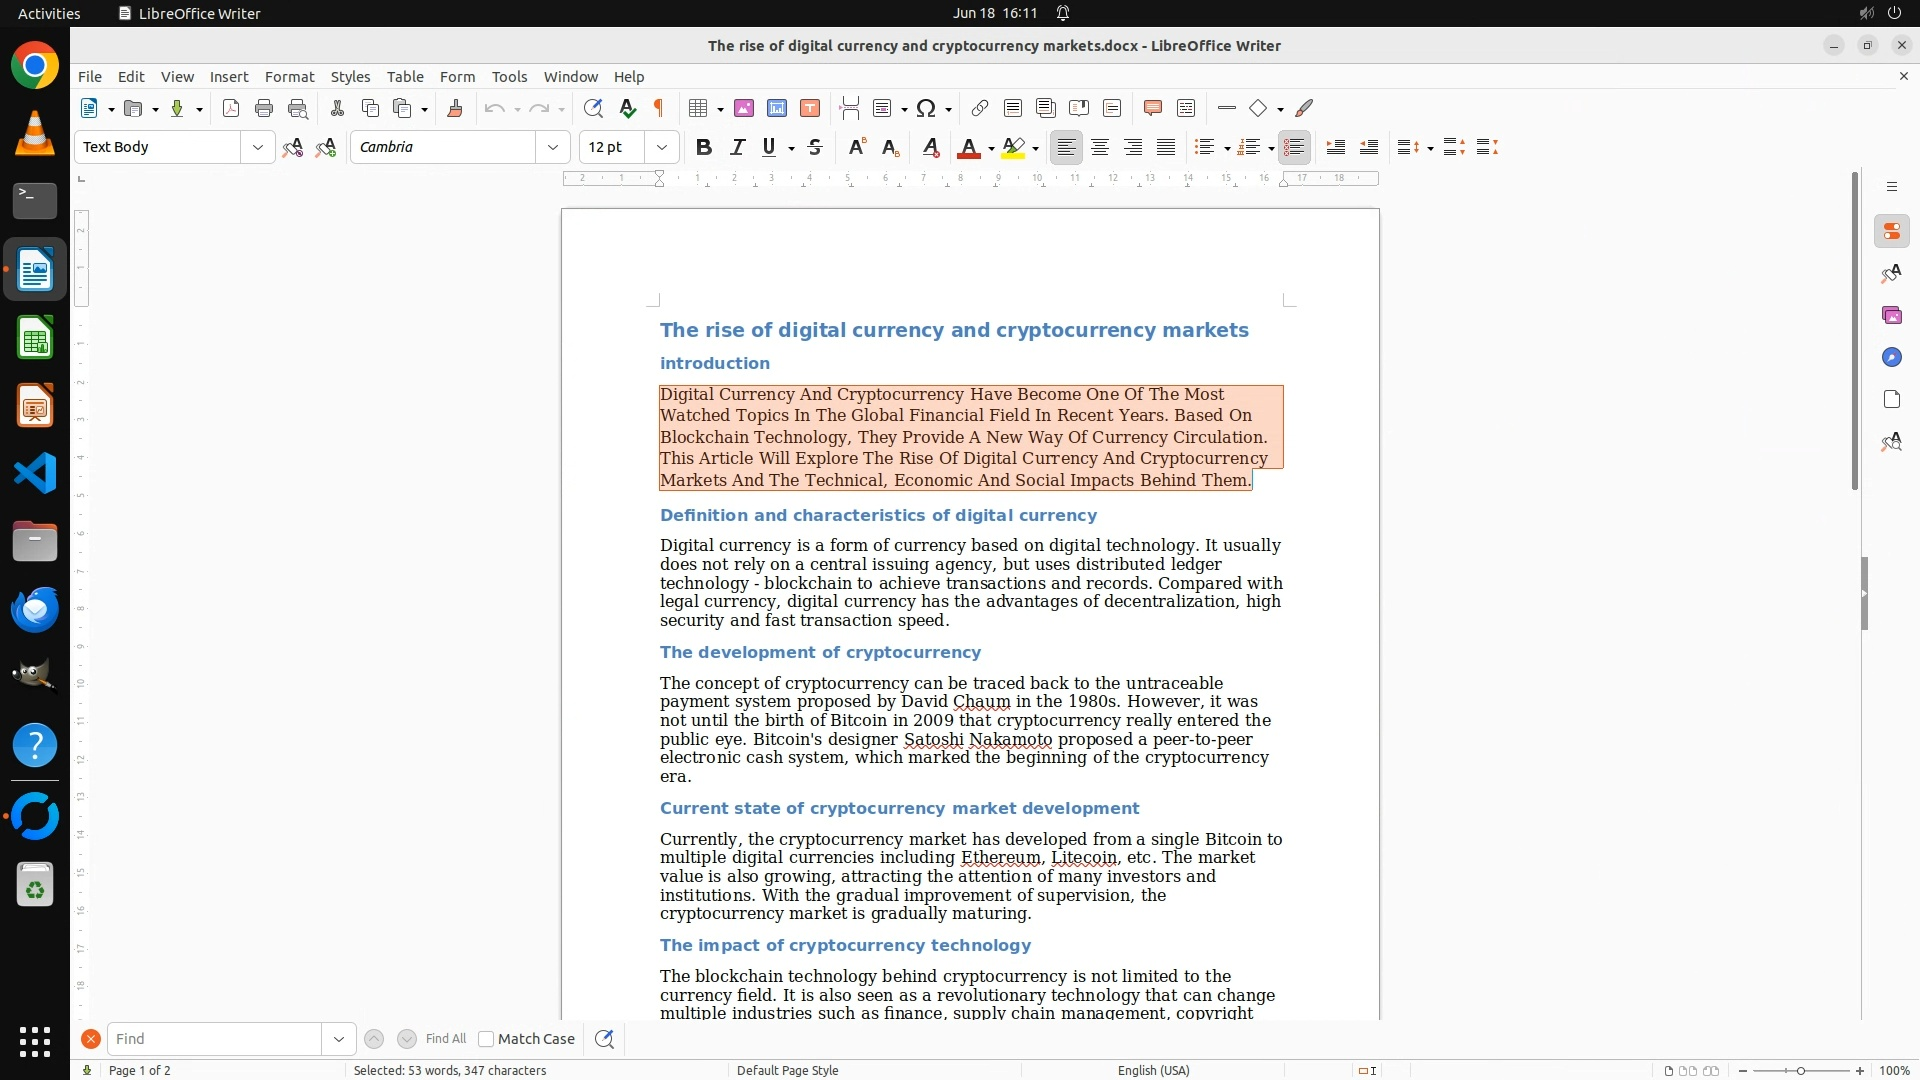Click the zoom slider in status bar
Image resolution: width=1920 pixels, height=1080 pixels.
point(1801,1070)
